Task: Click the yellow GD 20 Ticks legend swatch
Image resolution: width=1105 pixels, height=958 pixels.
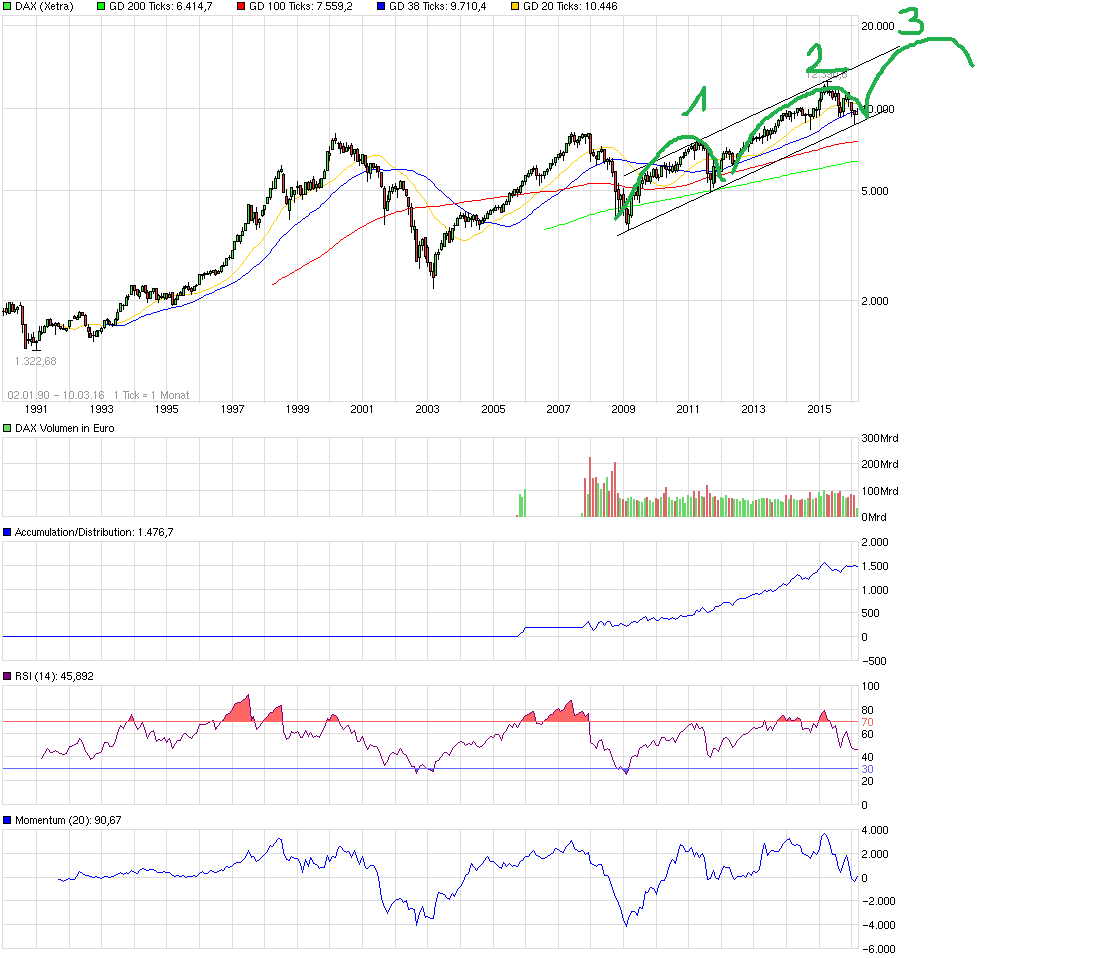Action: tap(514, 6)
